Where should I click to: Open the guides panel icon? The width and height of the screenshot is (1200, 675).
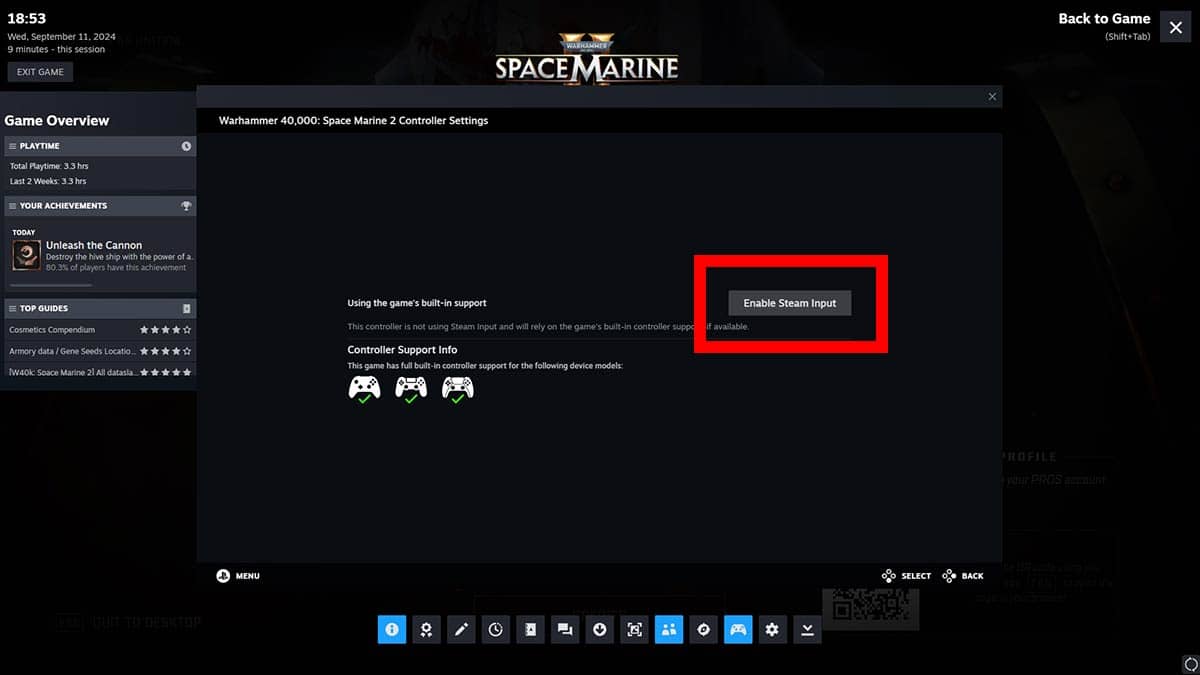530,629
